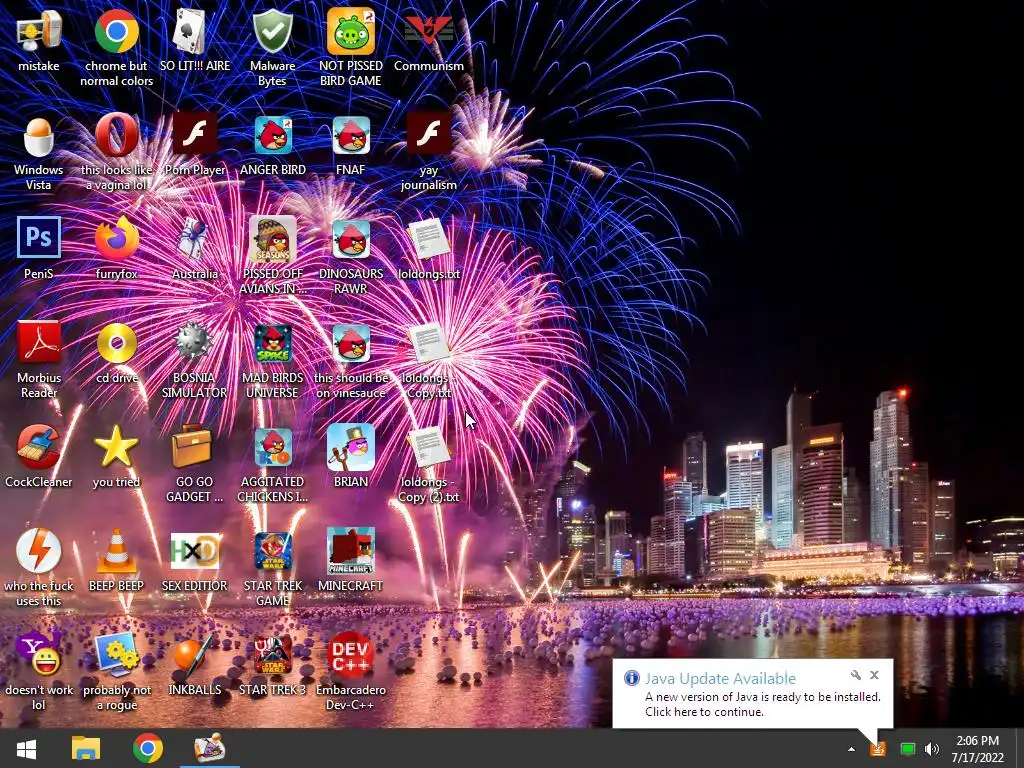Click 'this should be on vinesauce' icon
This screenshot has height=768, width=1024.
(351, 343)
